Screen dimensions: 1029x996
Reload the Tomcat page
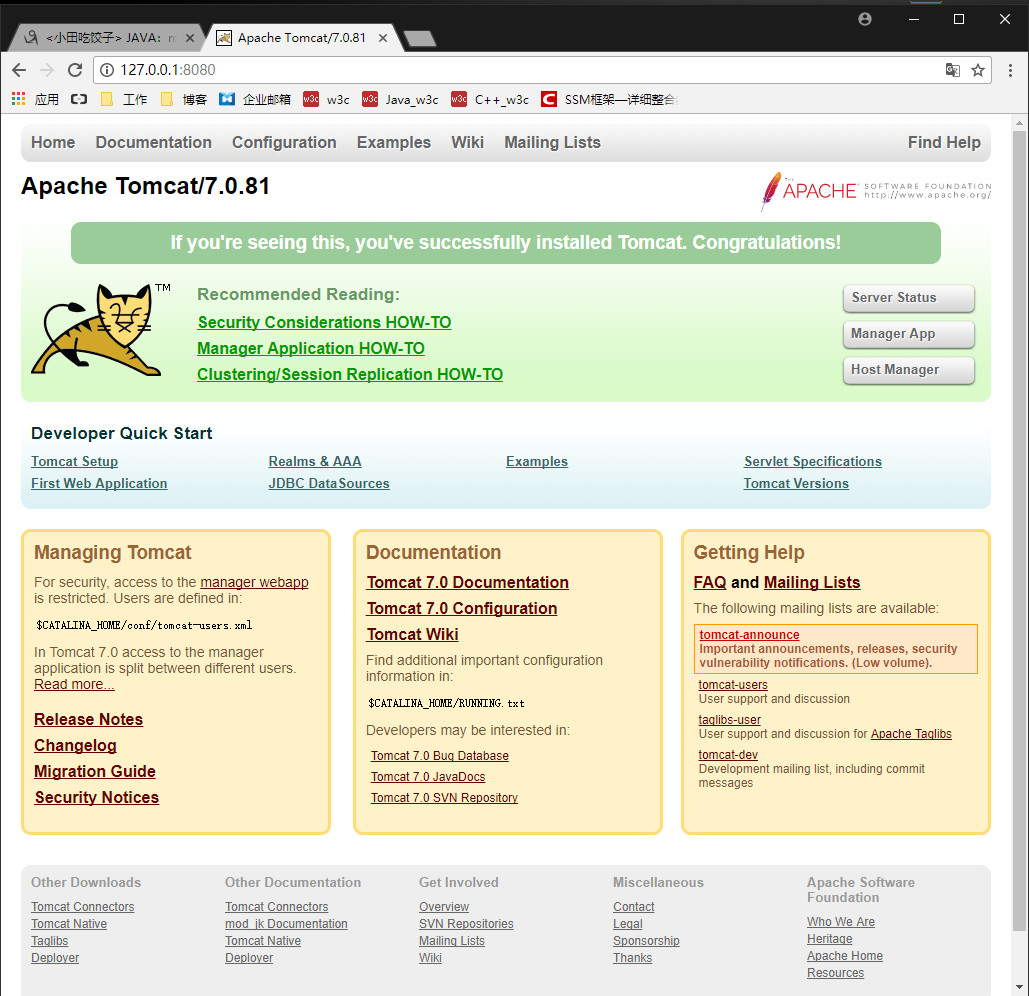coord(75,70)
